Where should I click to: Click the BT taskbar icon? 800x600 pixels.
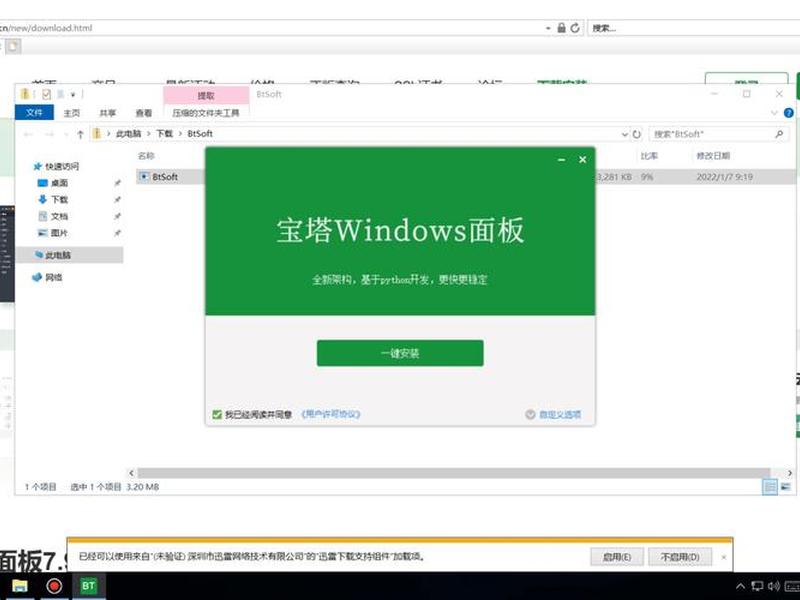(x=88, y=586)
